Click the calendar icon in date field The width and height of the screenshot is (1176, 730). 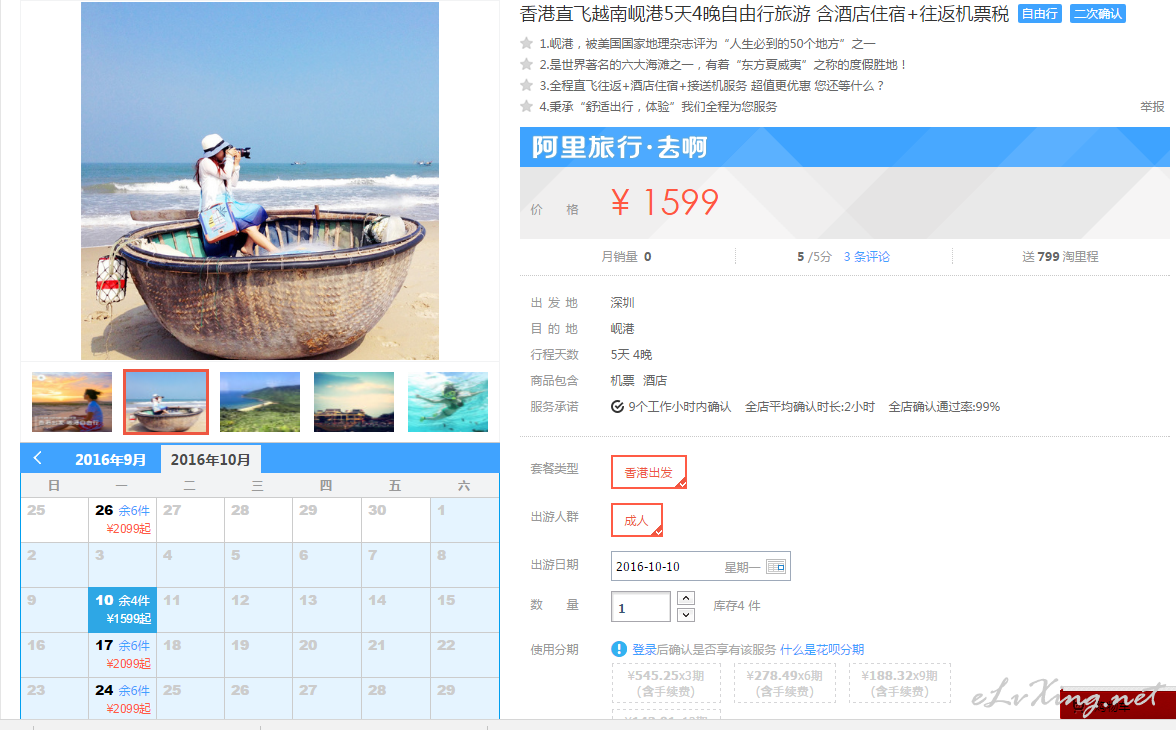pyautogui.click(x=776, y=566)
